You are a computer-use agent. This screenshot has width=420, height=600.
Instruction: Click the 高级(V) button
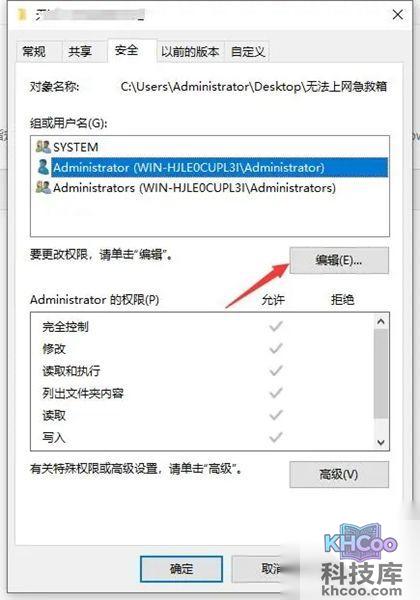339,474
